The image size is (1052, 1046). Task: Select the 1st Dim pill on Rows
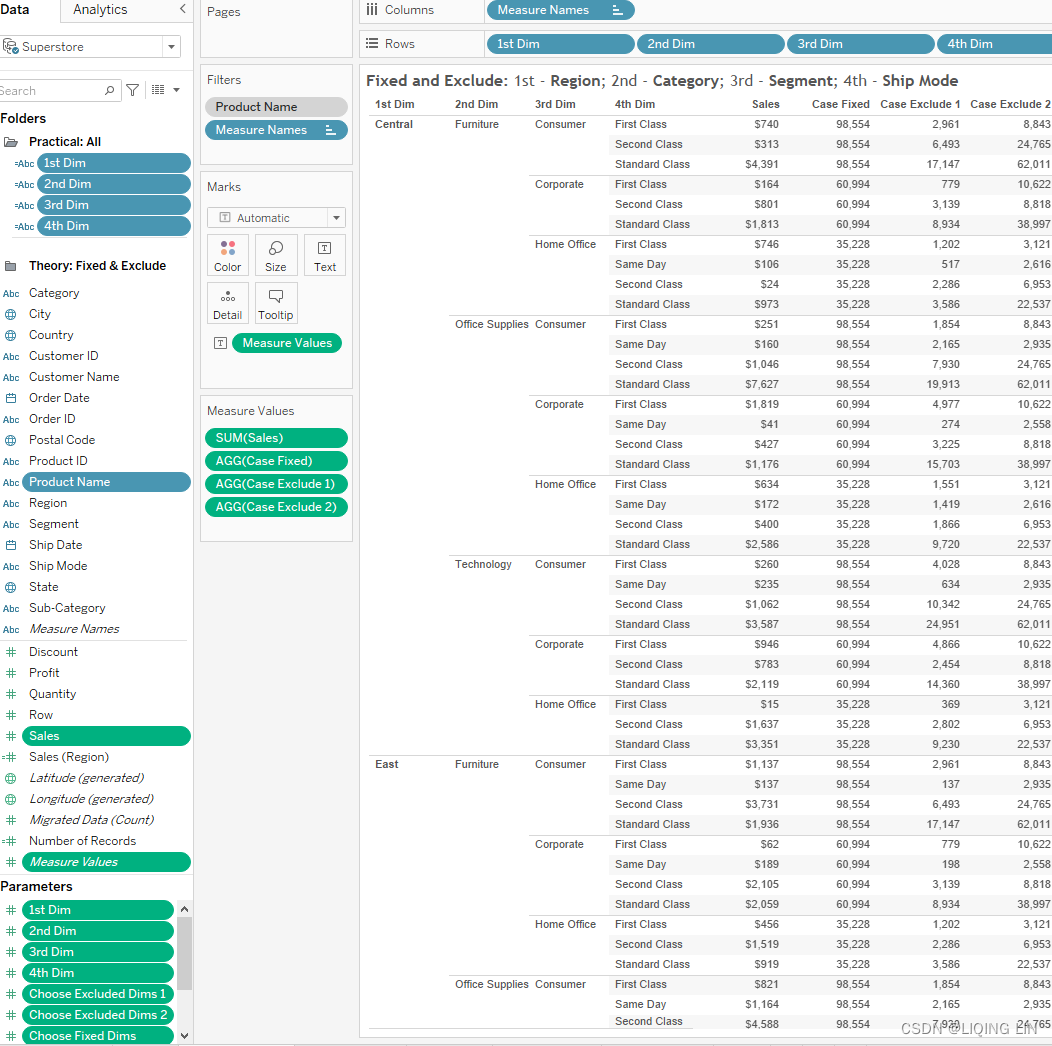(x=560, y=44)
